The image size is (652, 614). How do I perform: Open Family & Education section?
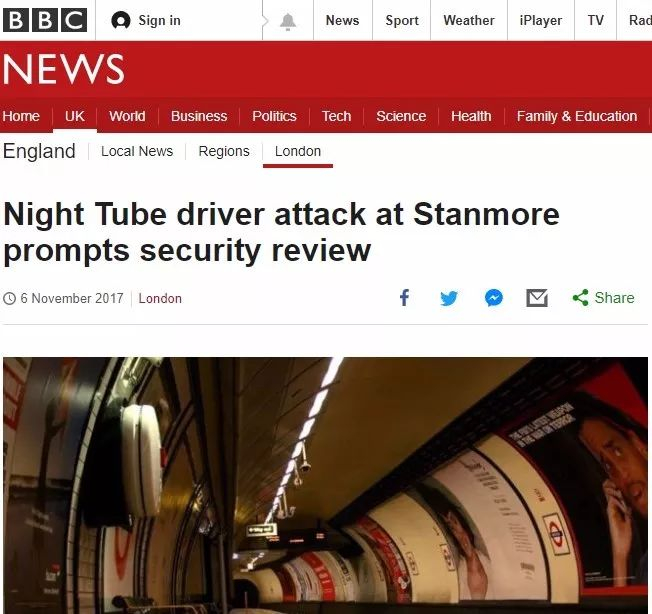pyautogui.click(x=577, y=116)
